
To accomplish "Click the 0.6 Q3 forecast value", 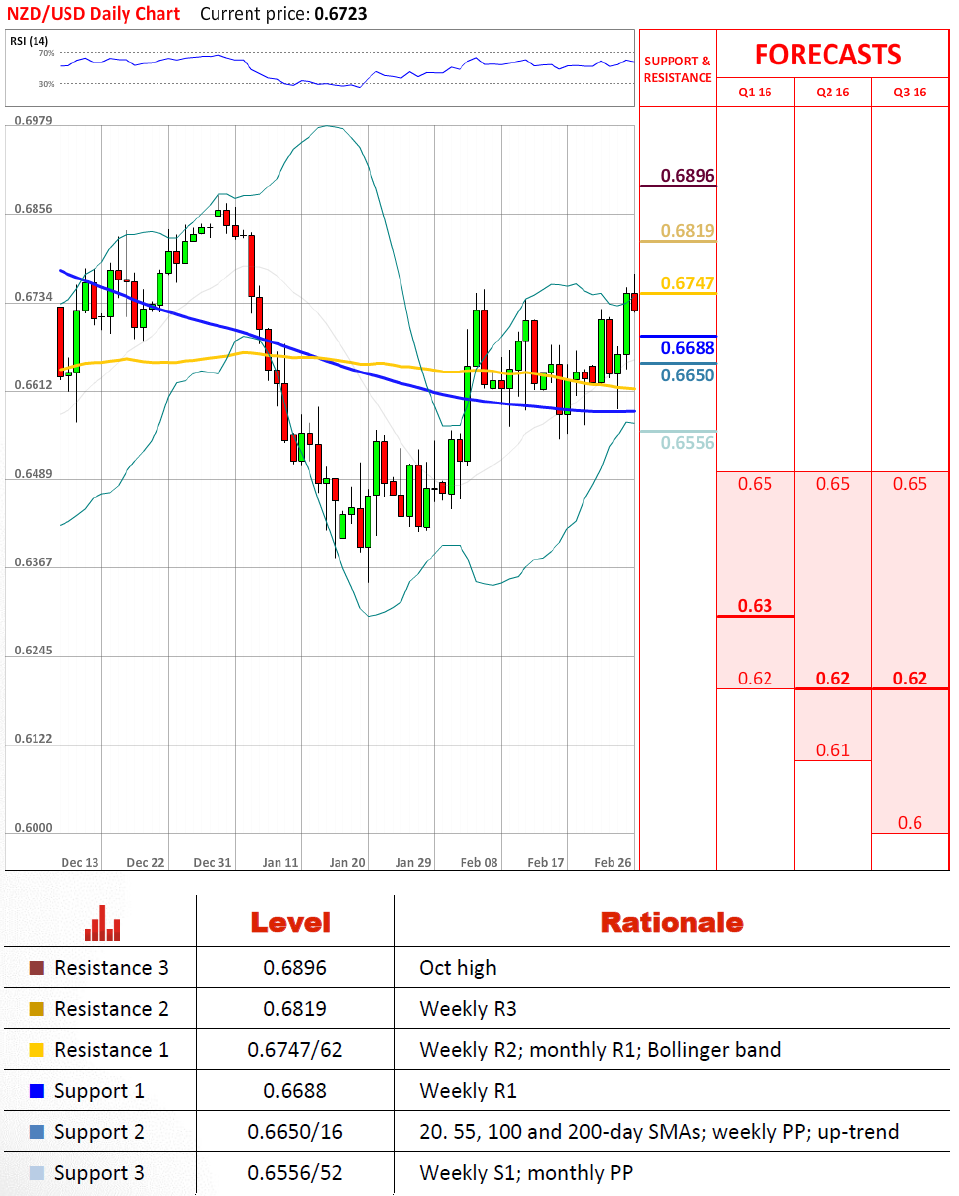I will click(x=909, y=823).
